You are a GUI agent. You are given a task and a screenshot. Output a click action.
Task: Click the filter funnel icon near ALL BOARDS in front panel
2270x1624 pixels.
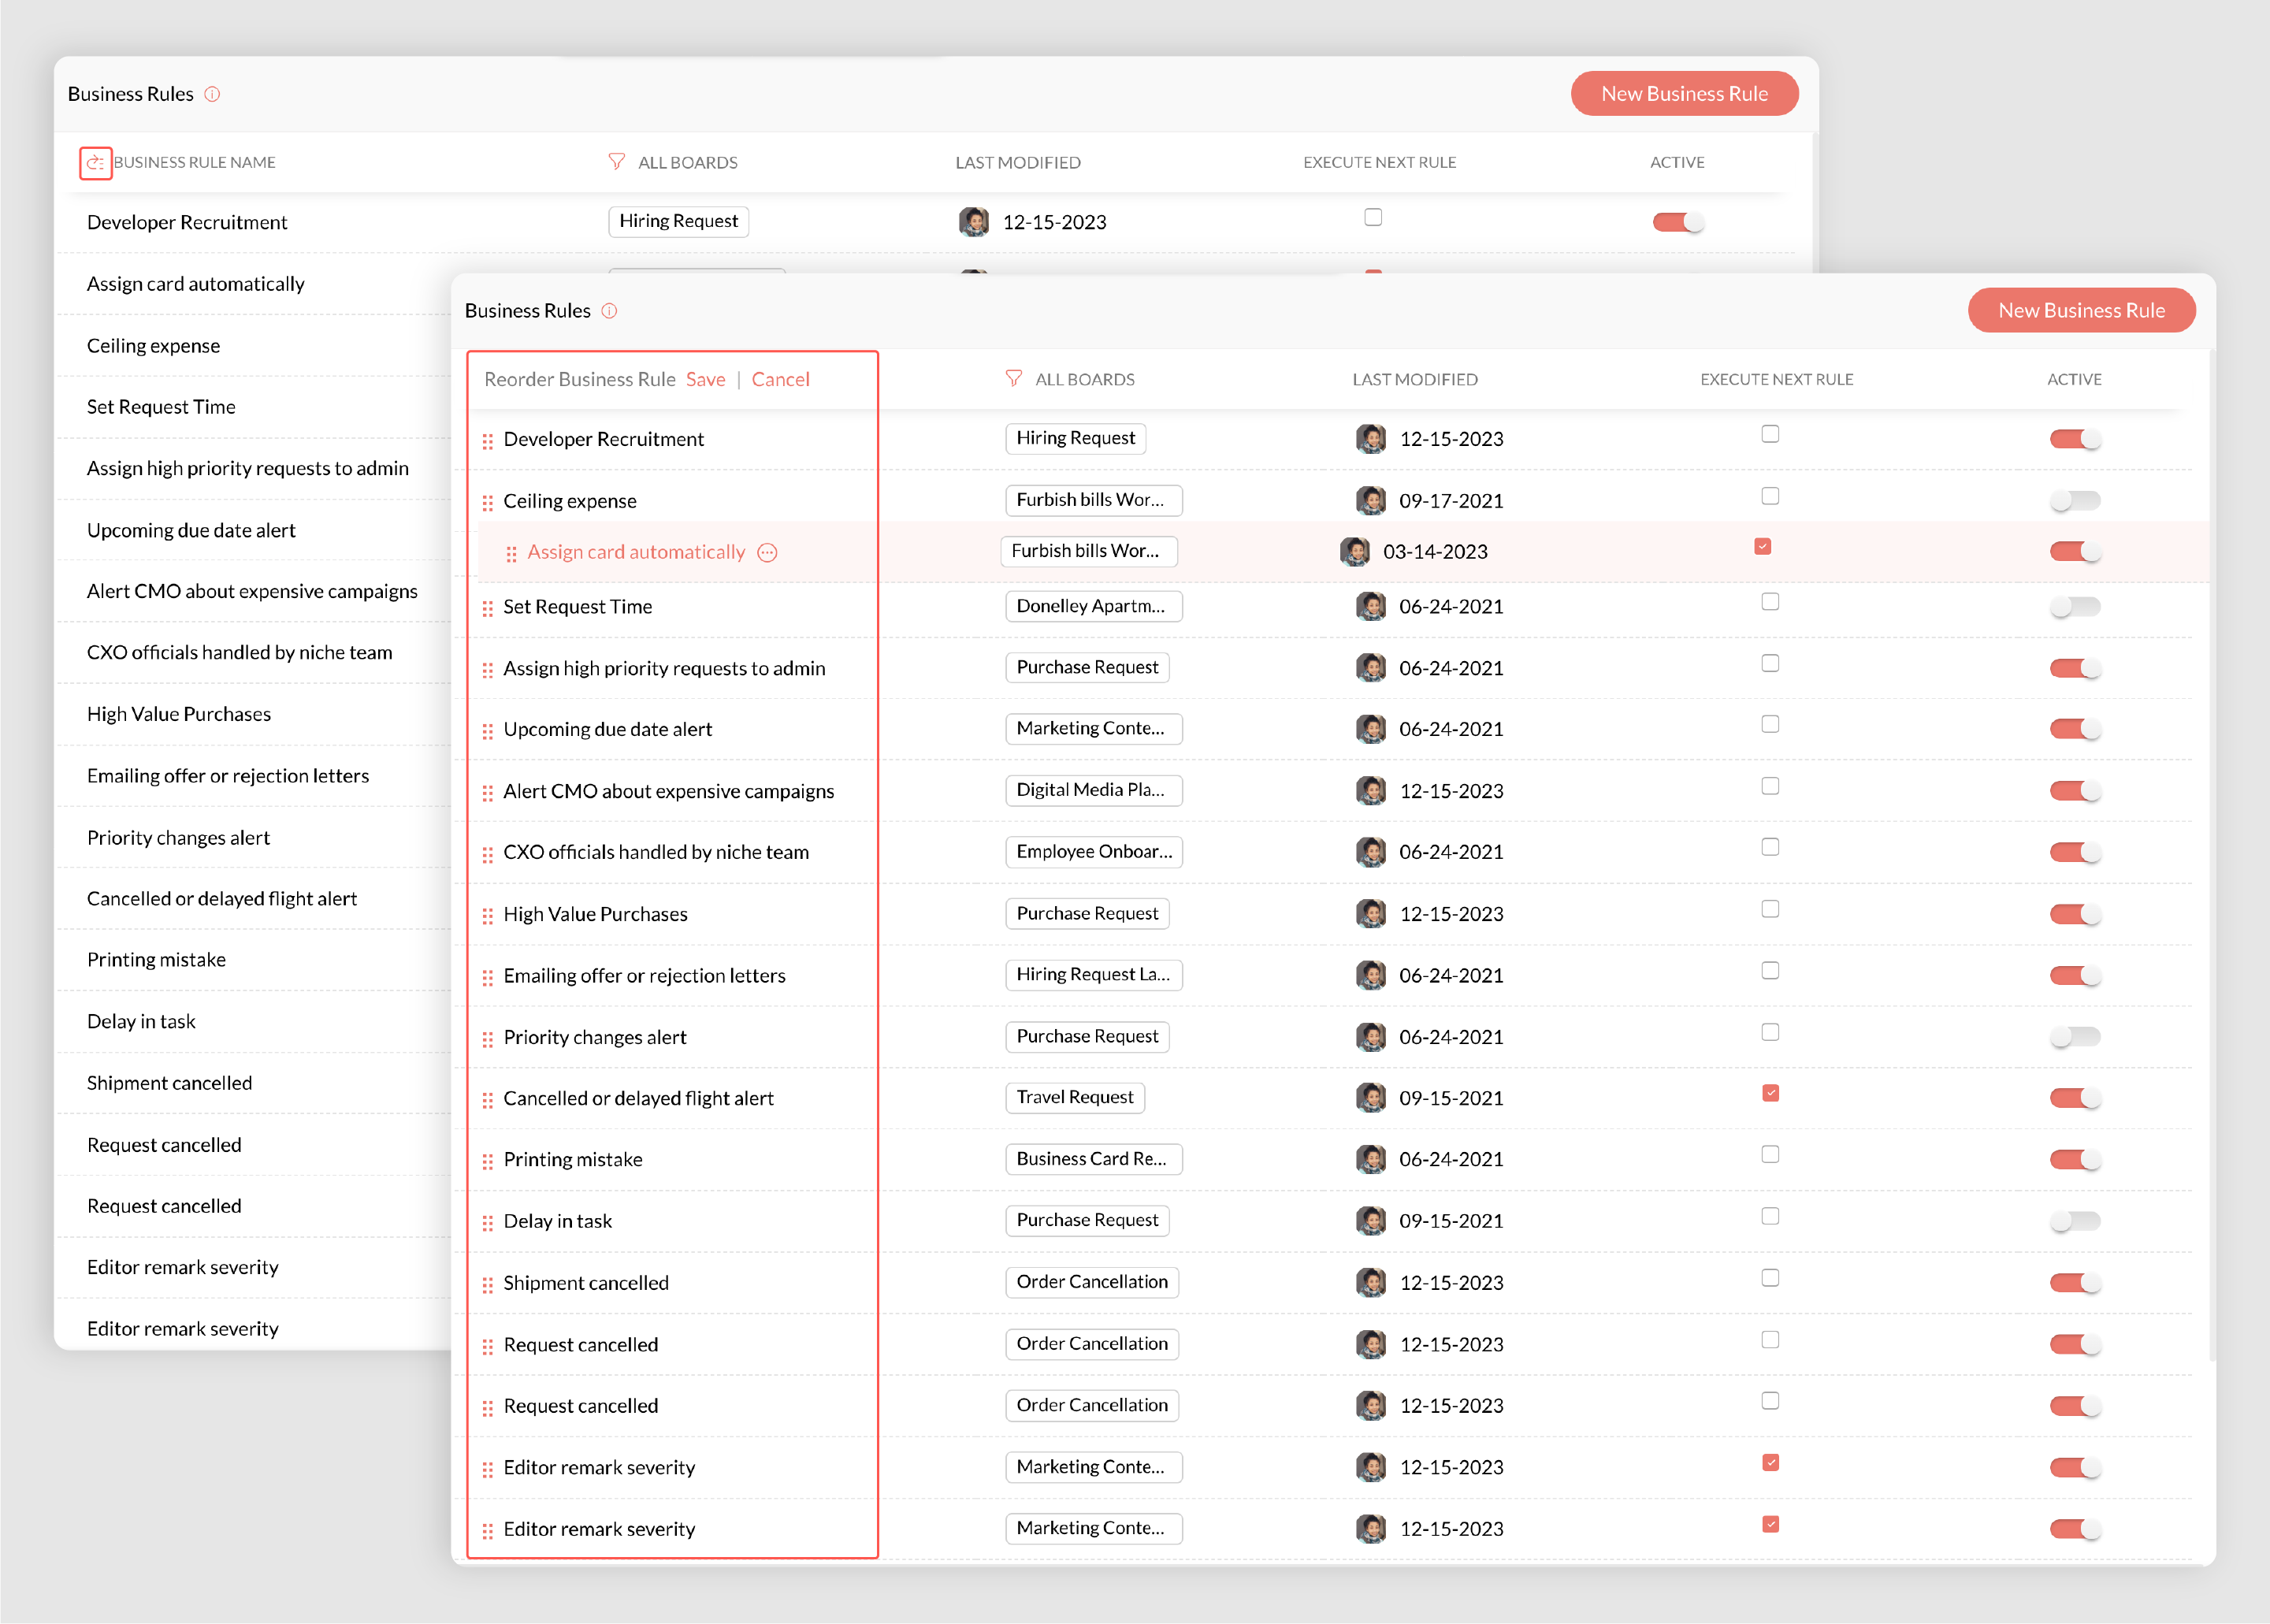click(x=1013, y=379)
